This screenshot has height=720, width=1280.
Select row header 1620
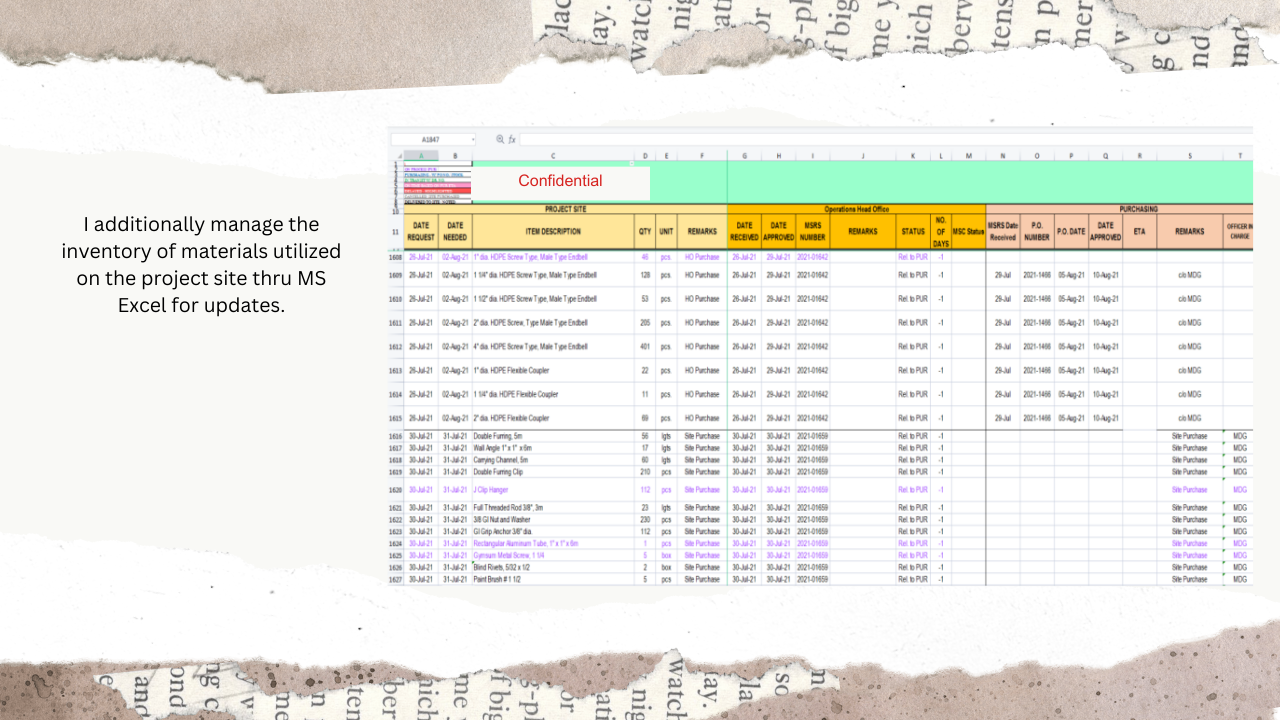pyautogui.click(x=396, y=490)
